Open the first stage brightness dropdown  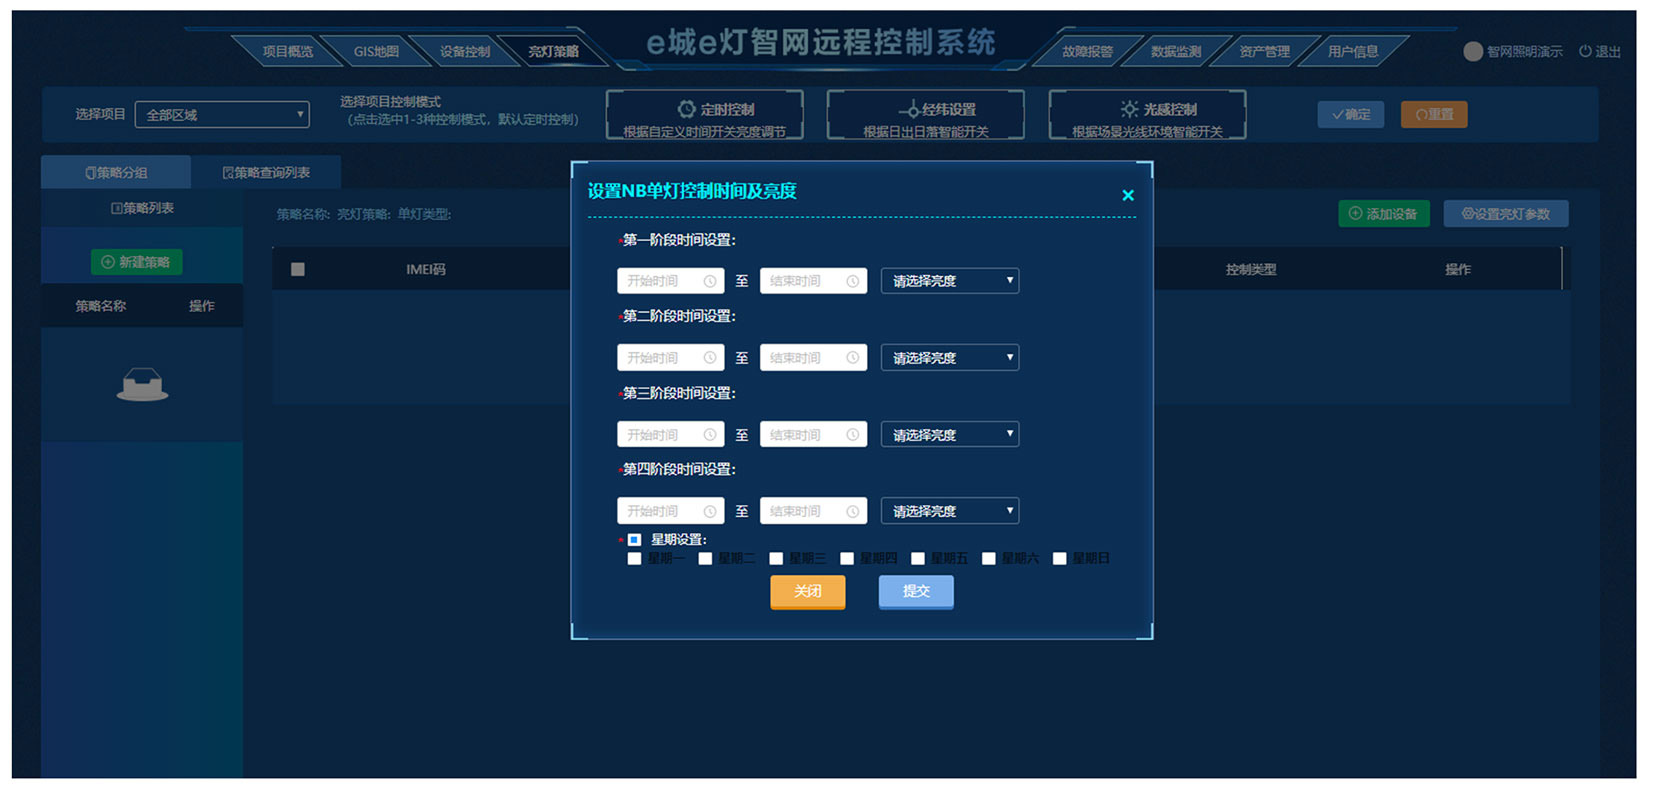point(950,281)
